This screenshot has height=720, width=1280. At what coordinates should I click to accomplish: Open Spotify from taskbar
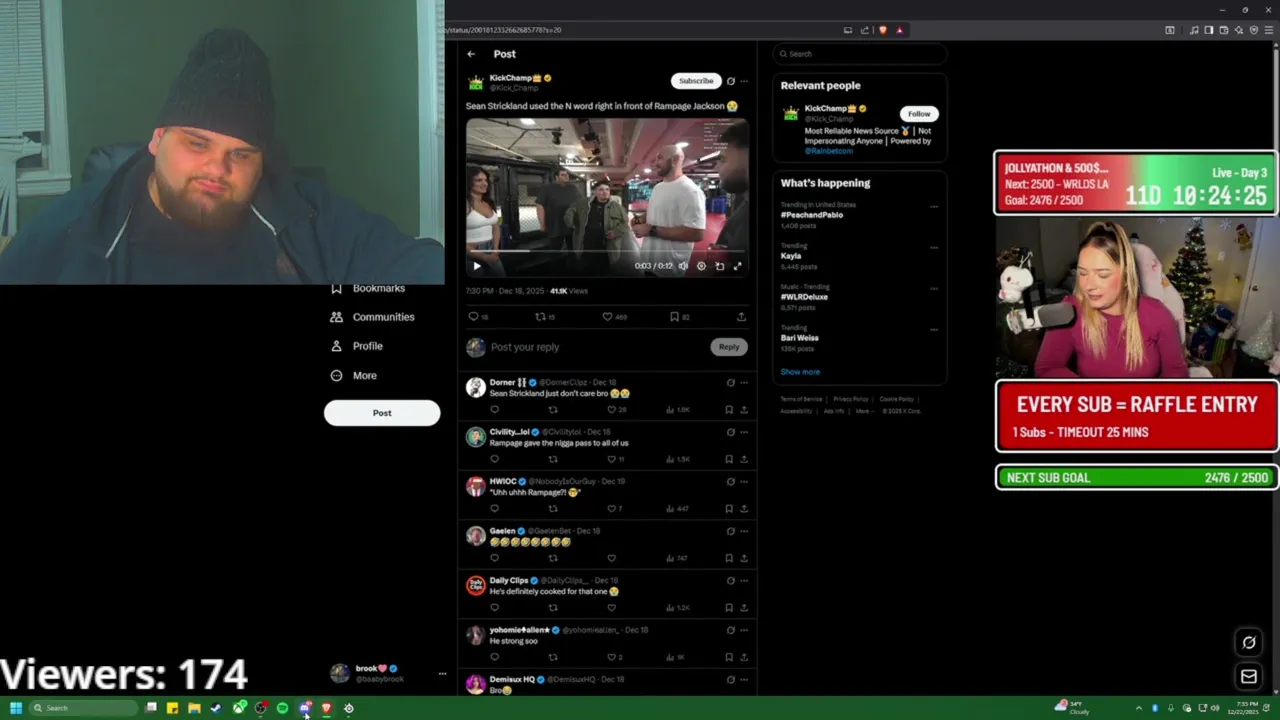(x=283, y=708)
